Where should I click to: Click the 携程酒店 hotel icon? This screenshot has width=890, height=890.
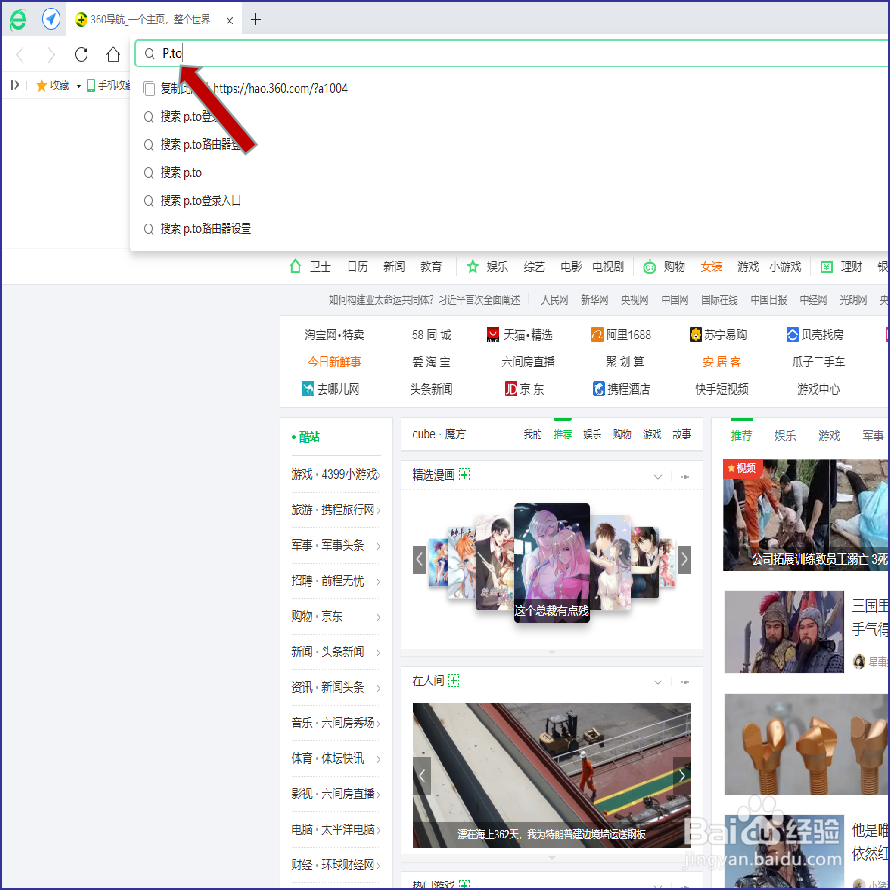pos(597,389)
